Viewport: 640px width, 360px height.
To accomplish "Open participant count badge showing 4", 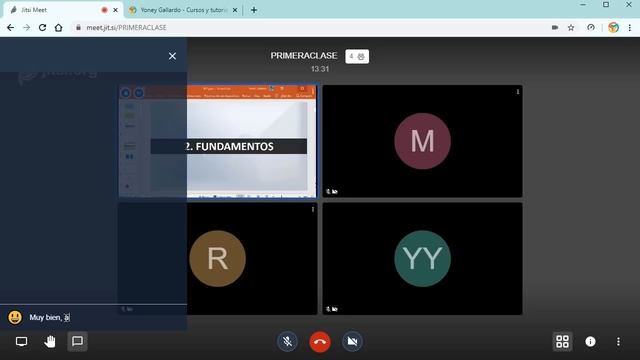I will [x=357, y=56].
